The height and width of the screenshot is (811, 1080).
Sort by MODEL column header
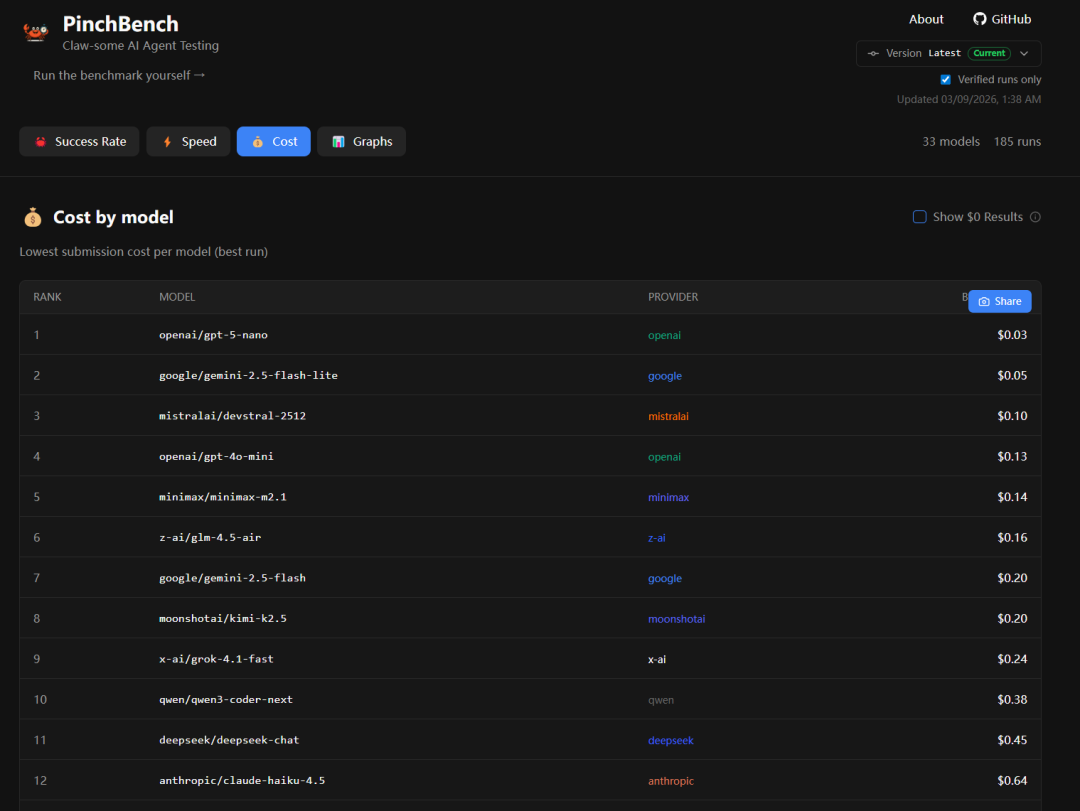click(x=177, y=297)
